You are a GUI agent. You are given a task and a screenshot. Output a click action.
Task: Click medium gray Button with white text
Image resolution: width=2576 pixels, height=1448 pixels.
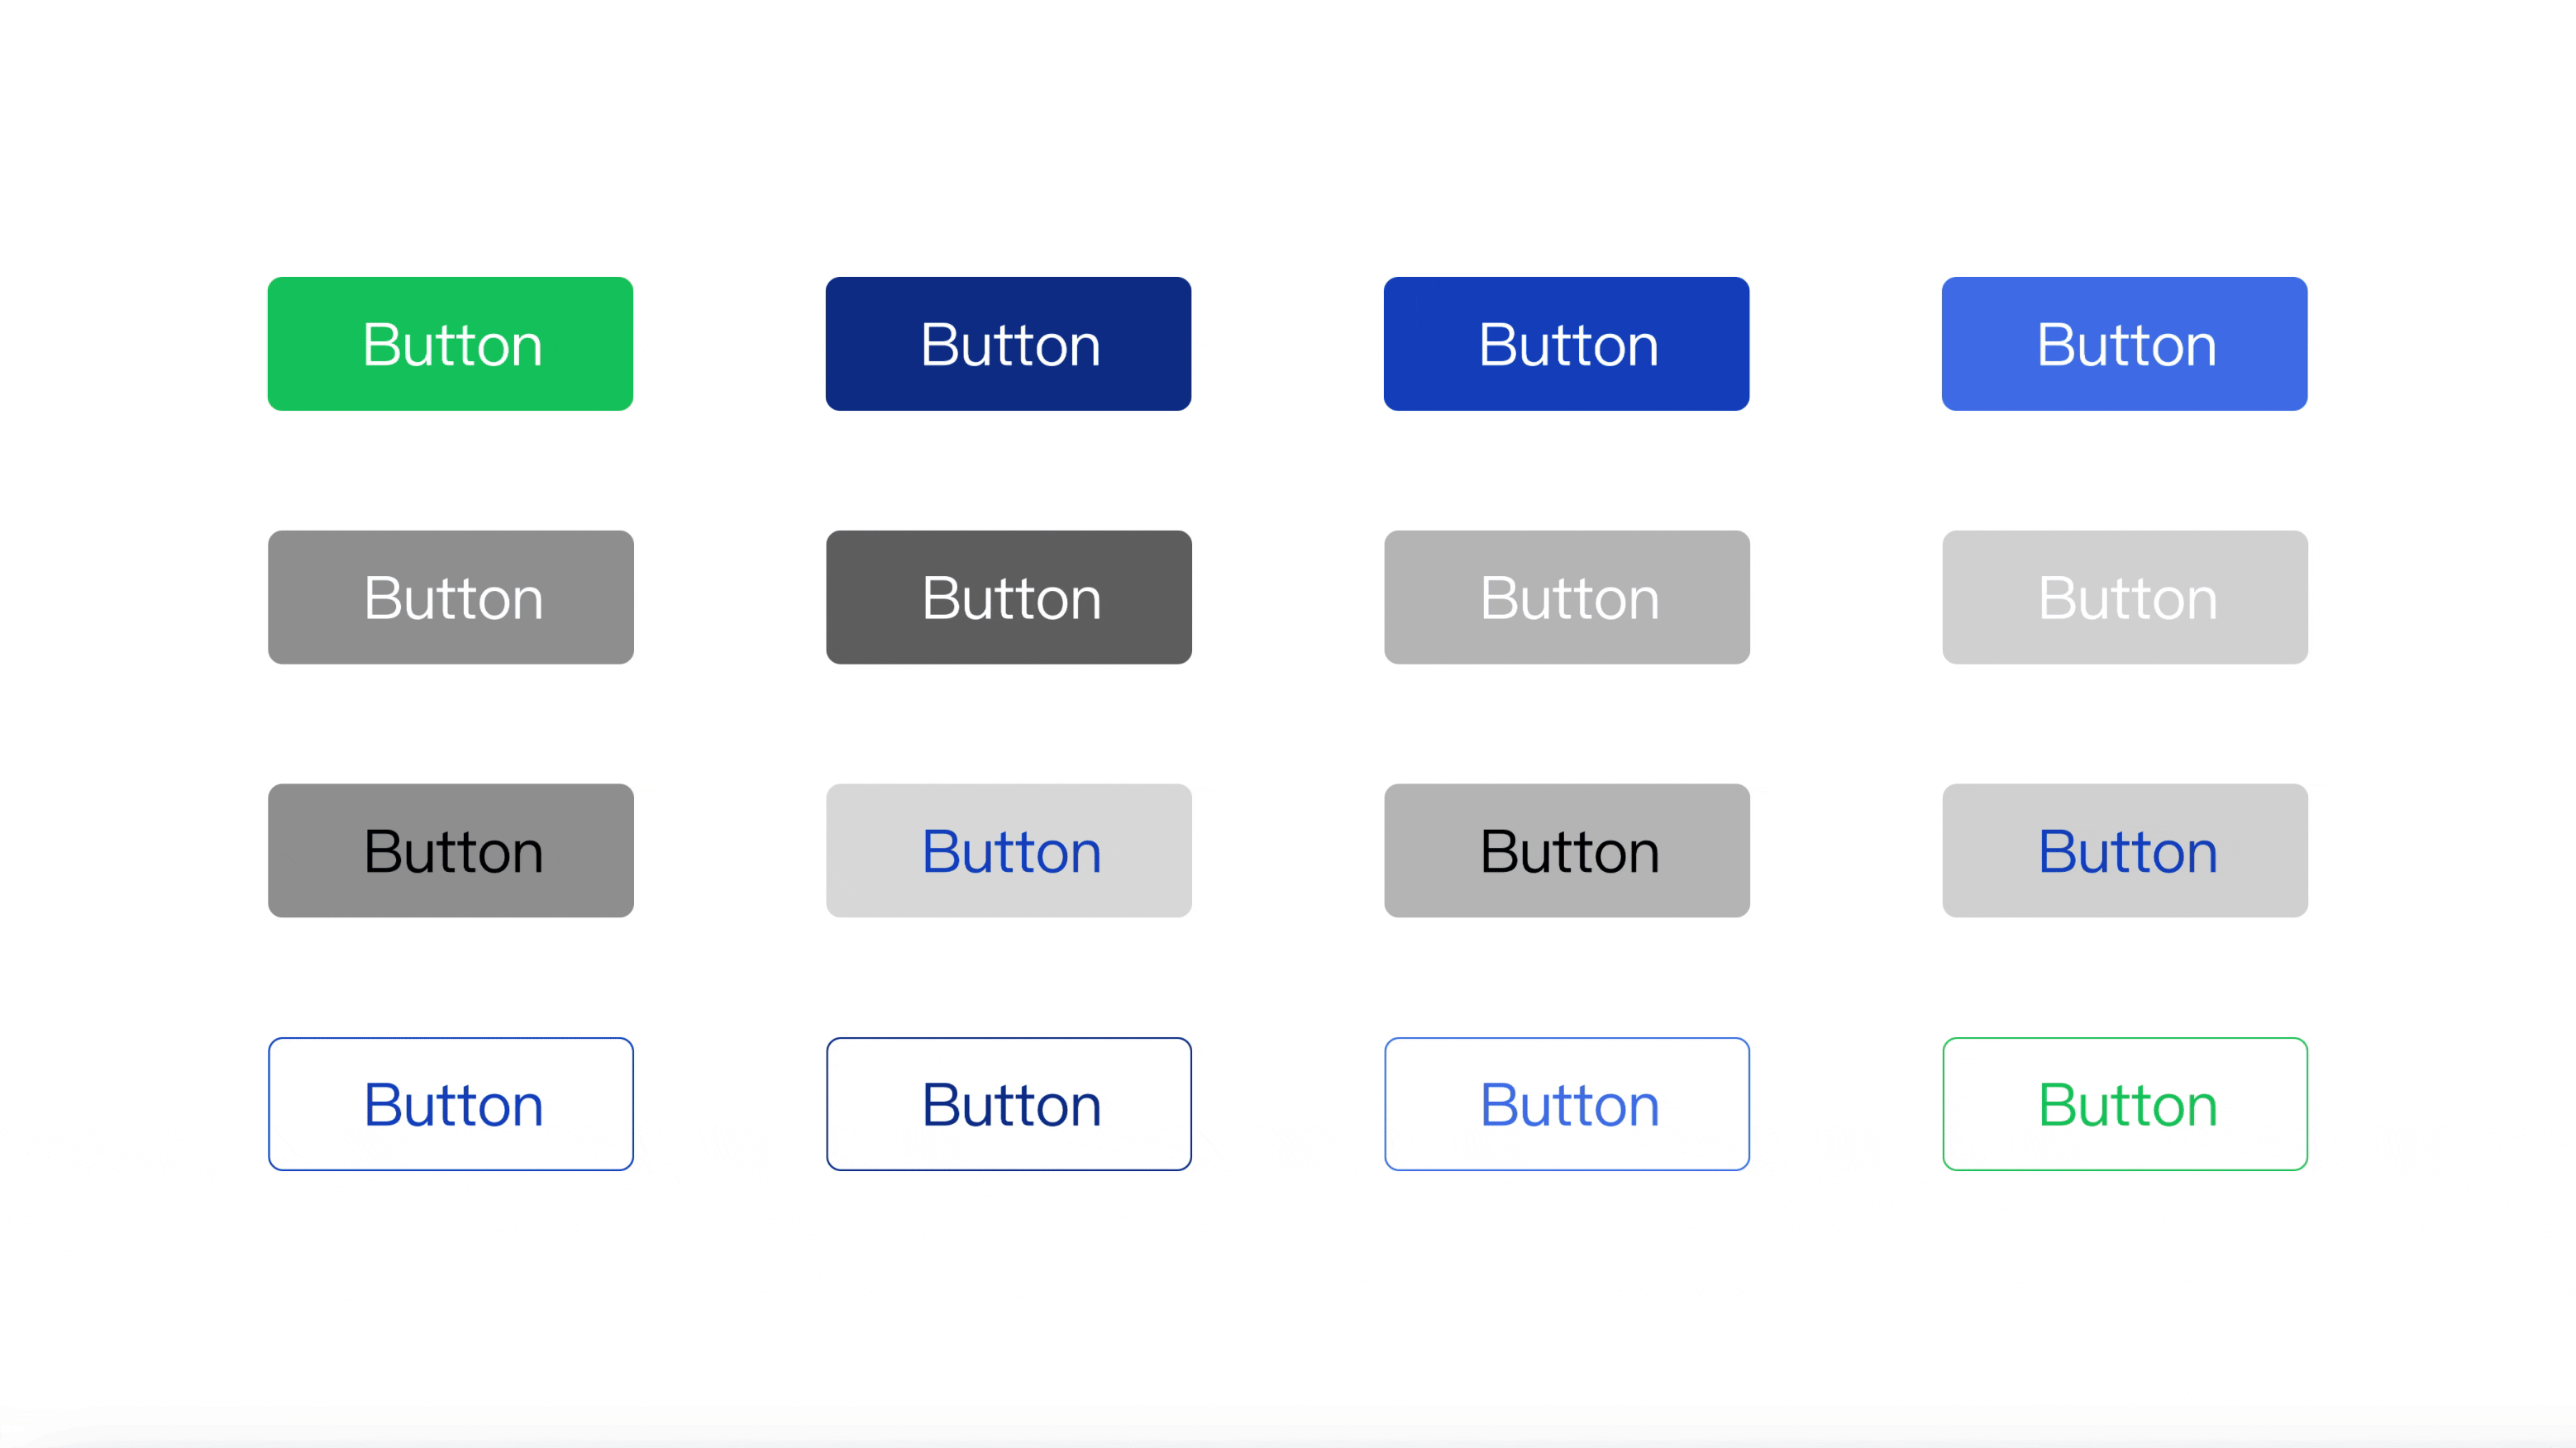pos(450,597)
